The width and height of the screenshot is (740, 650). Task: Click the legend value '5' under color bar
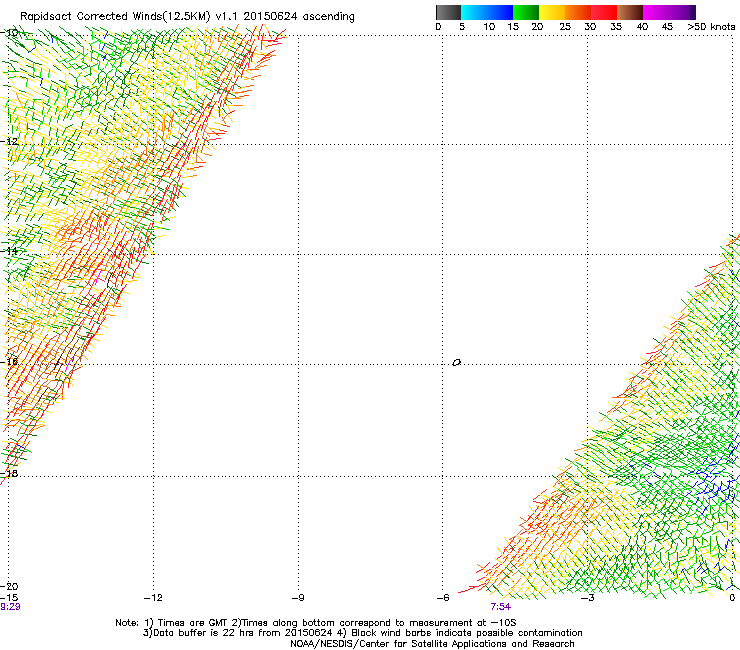point(462,27)
